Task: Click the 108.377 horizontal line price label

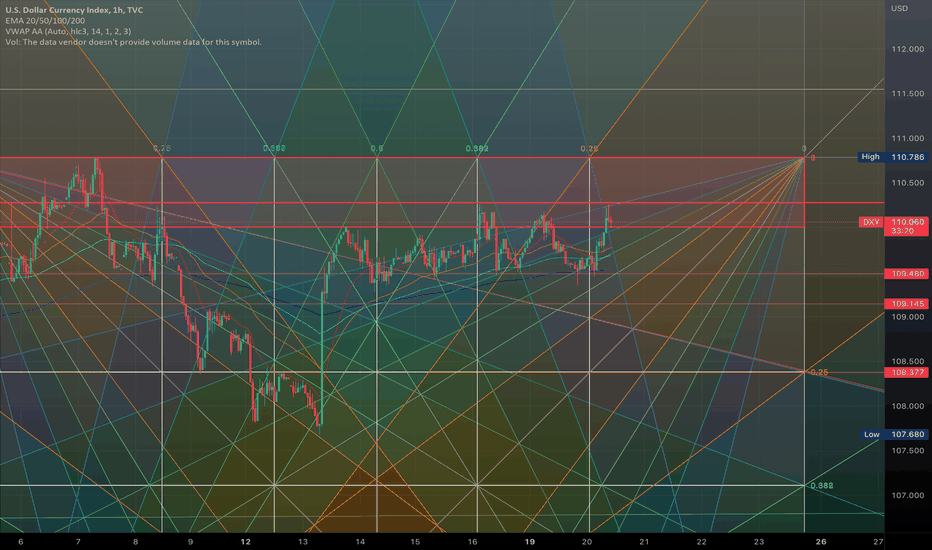Action: coord(906,372)
